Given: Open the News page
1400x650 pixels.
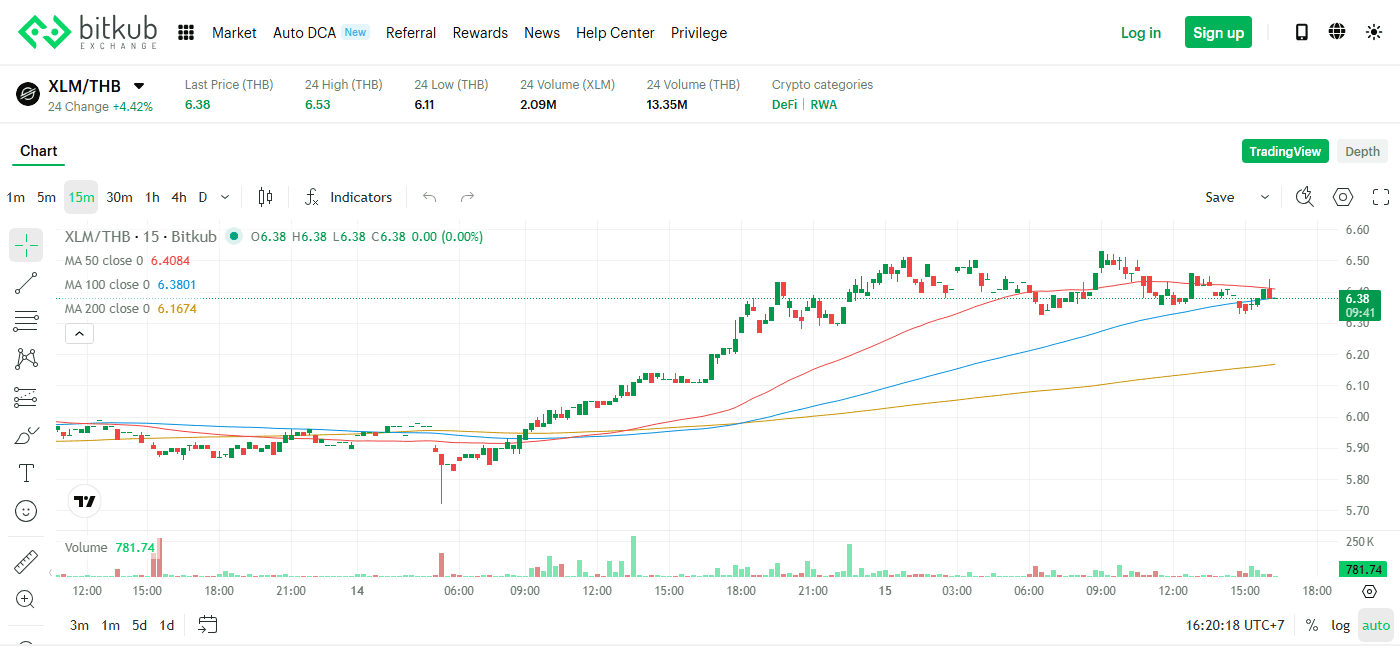Looking at the screenshot, I should [x=542, y=33].
